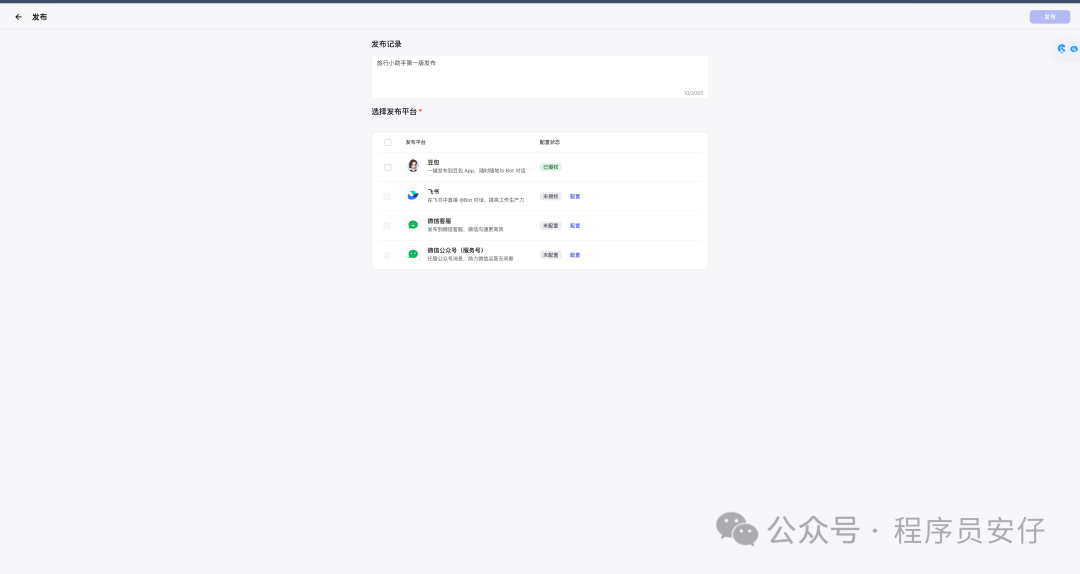Image resolution: width=1080 pixels, height=574 pixels.
Task: Open 配置 link for 微信公众号（服务号）
Action: coord(575,255)
